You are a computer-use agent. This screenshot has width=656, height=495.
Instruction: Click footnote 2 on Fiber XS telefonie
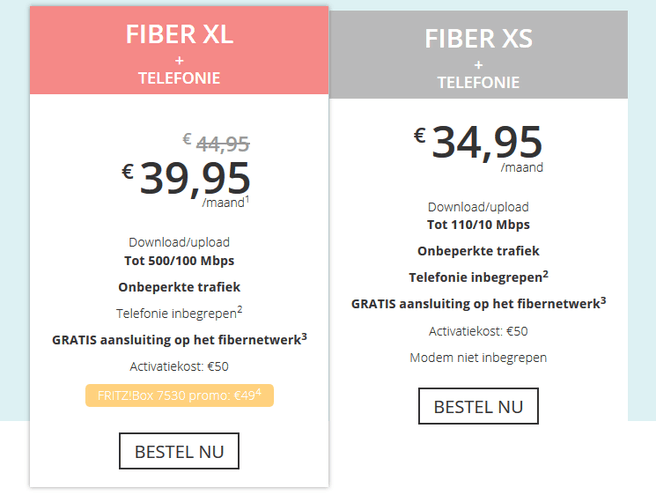click(x=545, y=272)
